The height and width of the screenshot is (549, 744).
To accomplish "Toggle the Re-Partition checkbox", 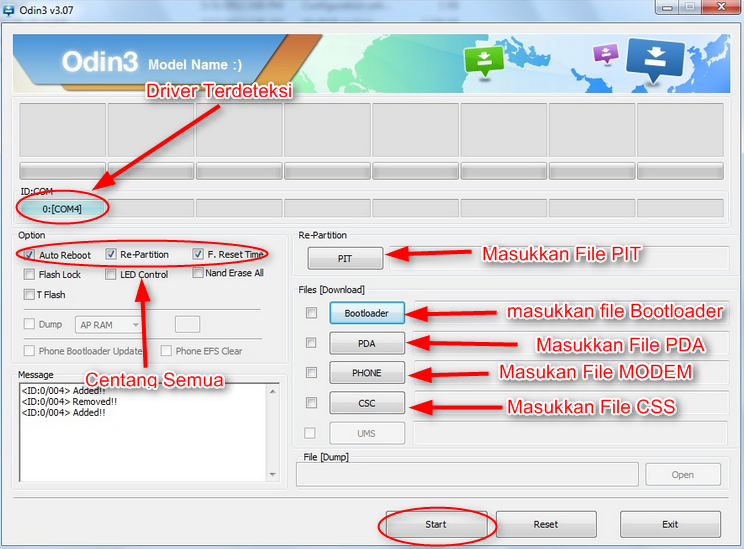I will pos(111,254).
